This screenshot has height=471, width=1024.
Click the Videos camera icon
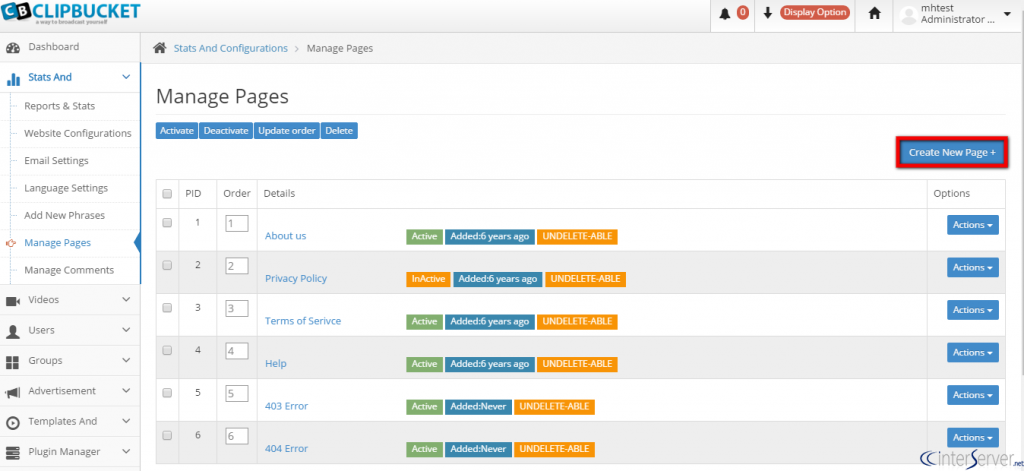(12, 300)
